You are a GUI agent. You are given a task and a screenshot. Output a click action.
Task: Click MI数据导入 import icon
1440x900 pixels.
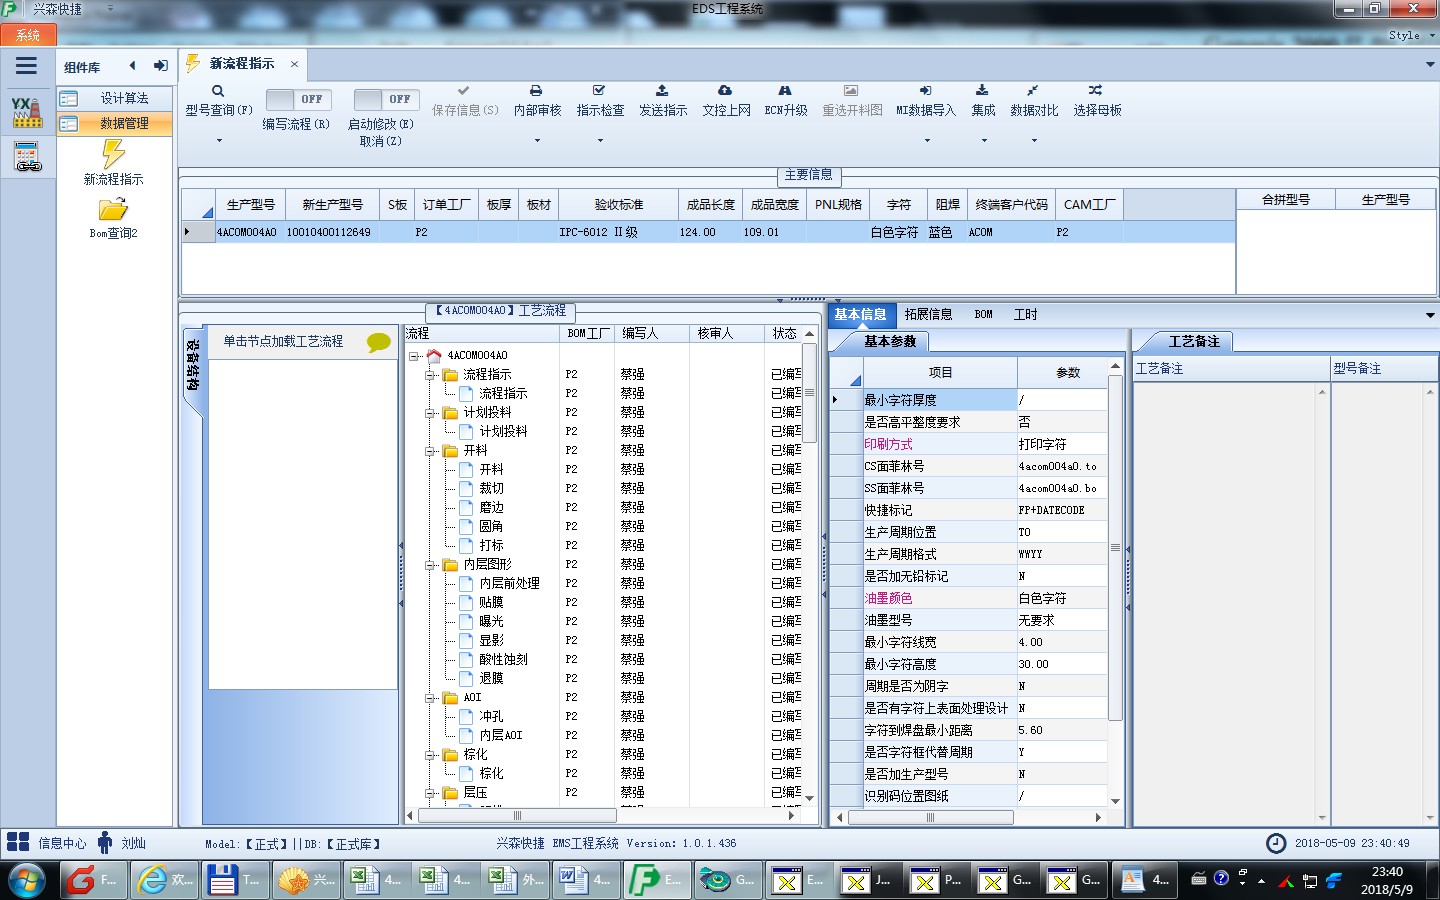point(926,91)
